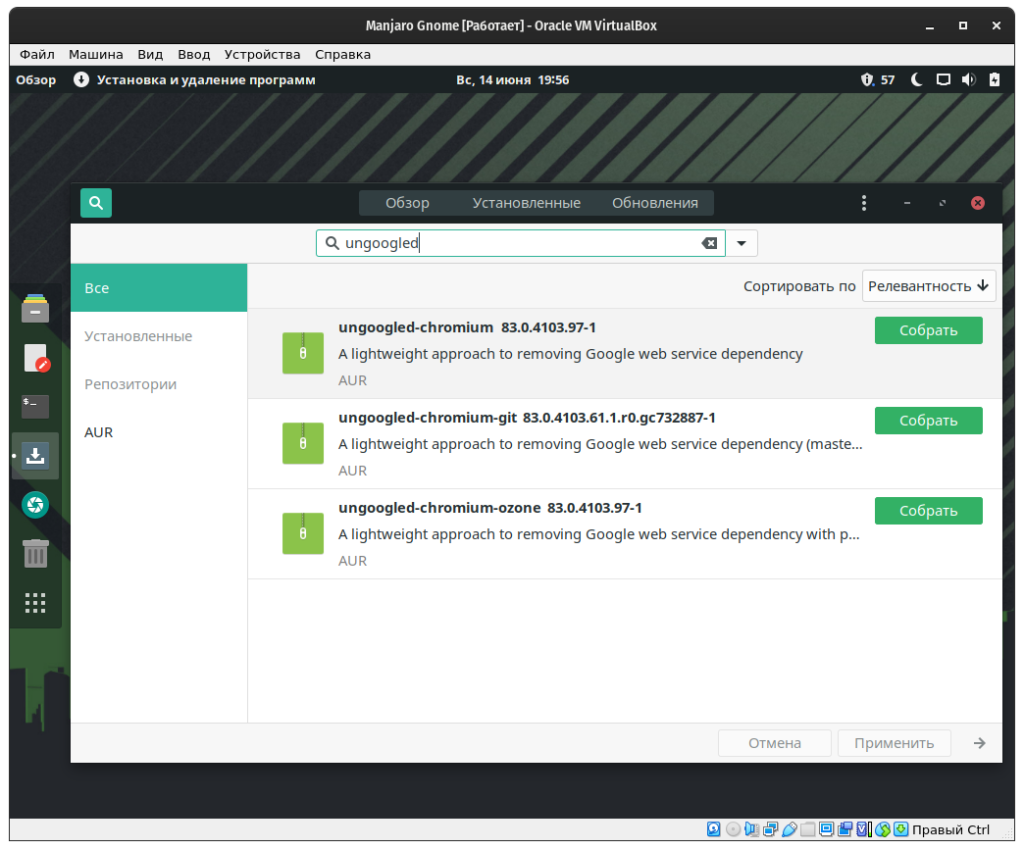Select the Все filter in sidebar
This screenshot has height=850, width=1024.
coord(159,288)
